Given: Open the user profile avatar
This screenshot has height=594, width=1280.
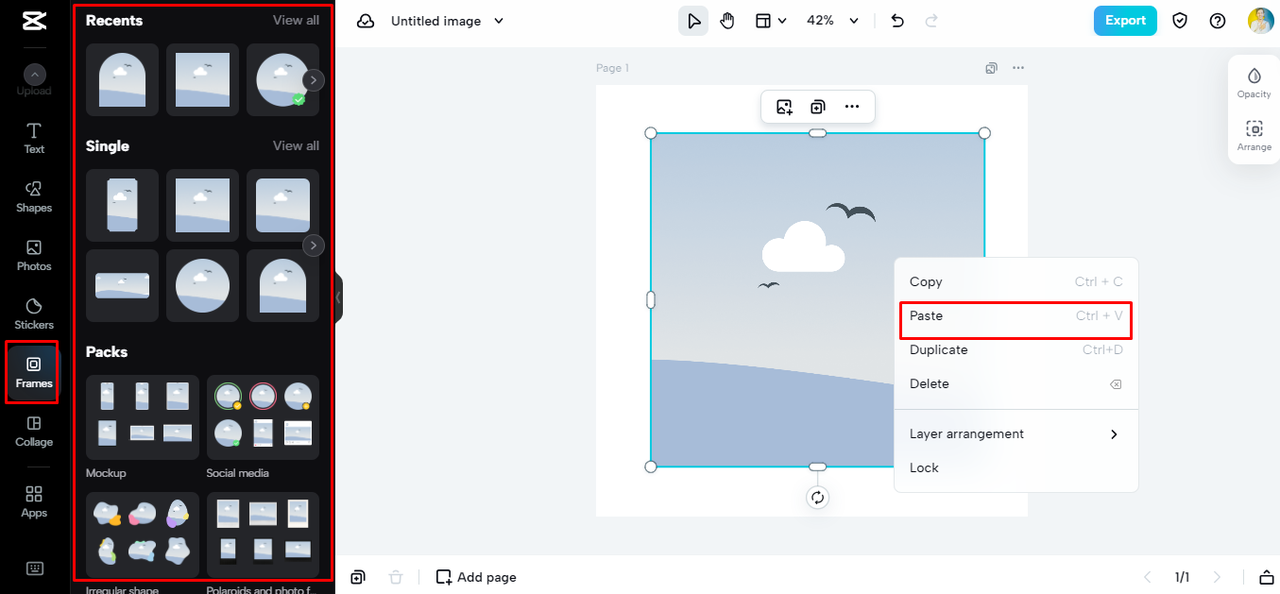Looking at the screenshot, I should (x=1260, y=21).
